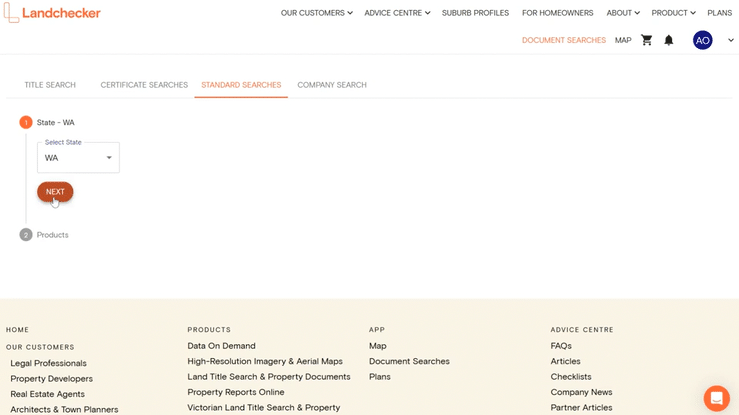Expand the Our Customers menu
This screenshot has height=415, width=739.
click(317, 13)
